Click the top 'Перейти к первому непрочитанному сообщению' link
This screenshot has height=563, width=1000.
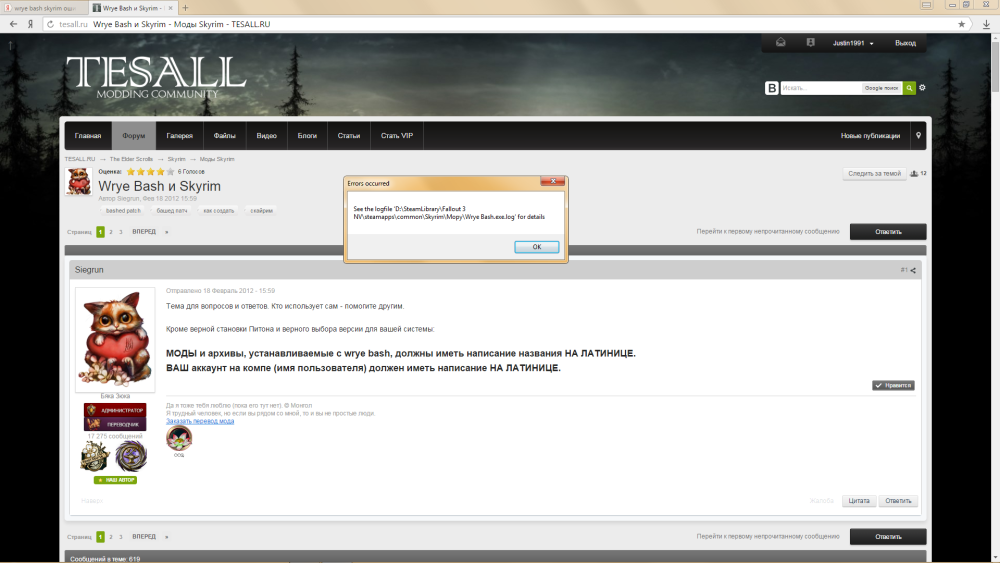[768, 232]
